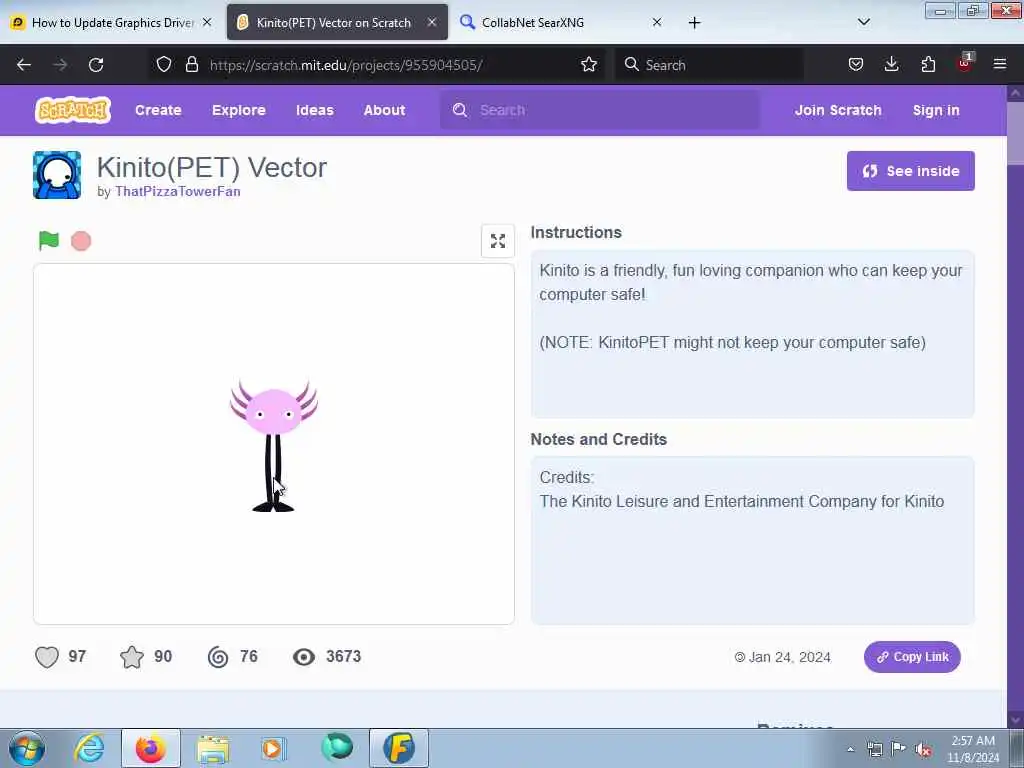Close the How to Update Graphics tab

point(207,22)
